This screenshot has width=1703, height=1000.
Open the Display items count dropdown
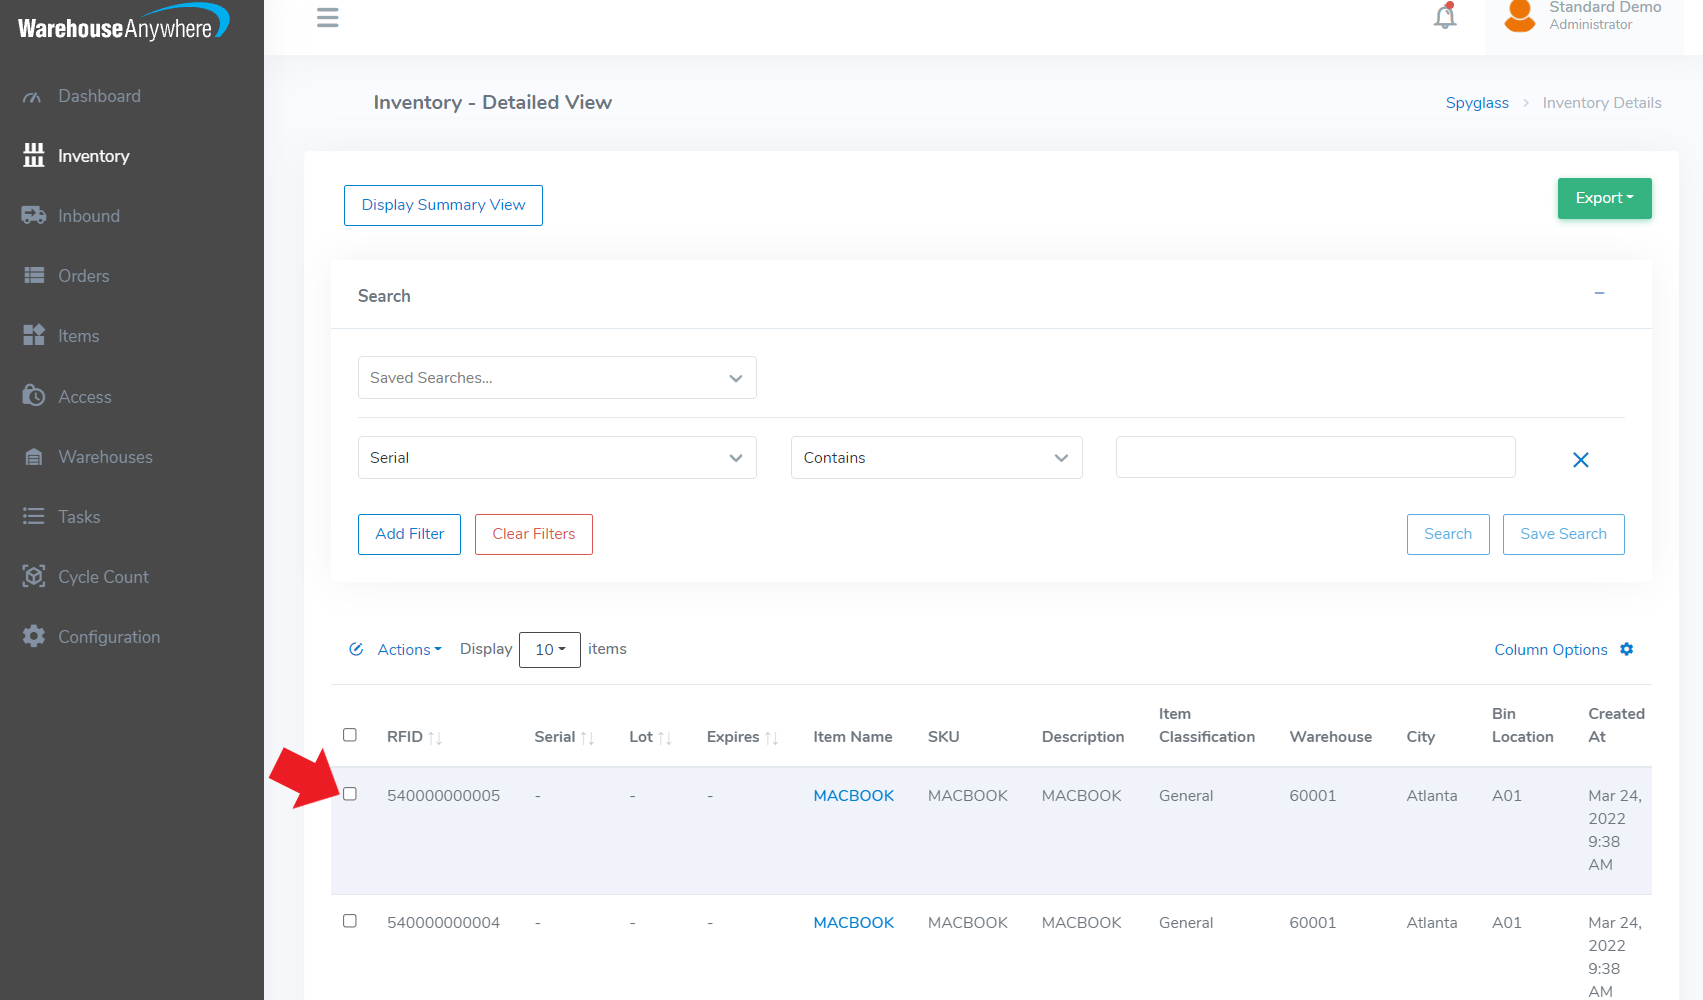click(x=549, y=649)
